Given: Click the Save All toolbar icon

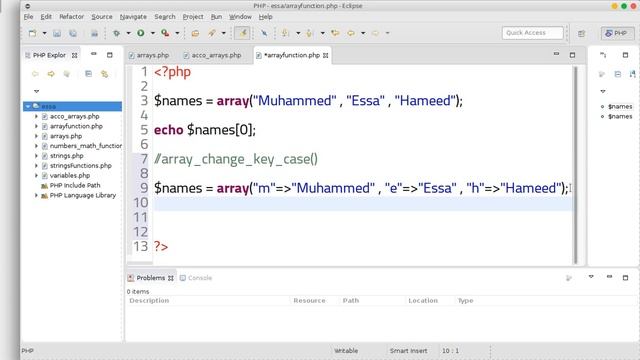Looking at the screenshot, I should pos(73,33).
